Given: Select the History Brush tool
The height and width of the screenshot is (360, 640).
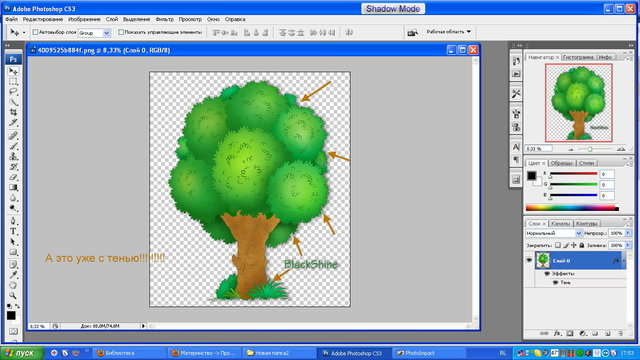Looking at the screenshot, I should [x=13, y=167].
